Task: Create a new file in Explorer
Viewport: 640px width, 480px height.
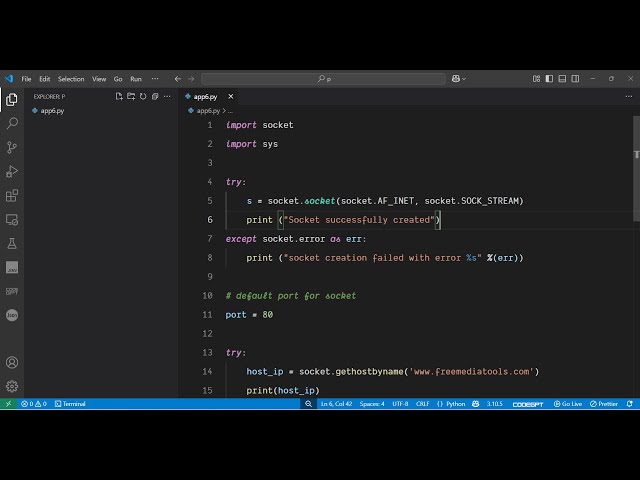Action: pyautogui.click(x=119, y=97)
